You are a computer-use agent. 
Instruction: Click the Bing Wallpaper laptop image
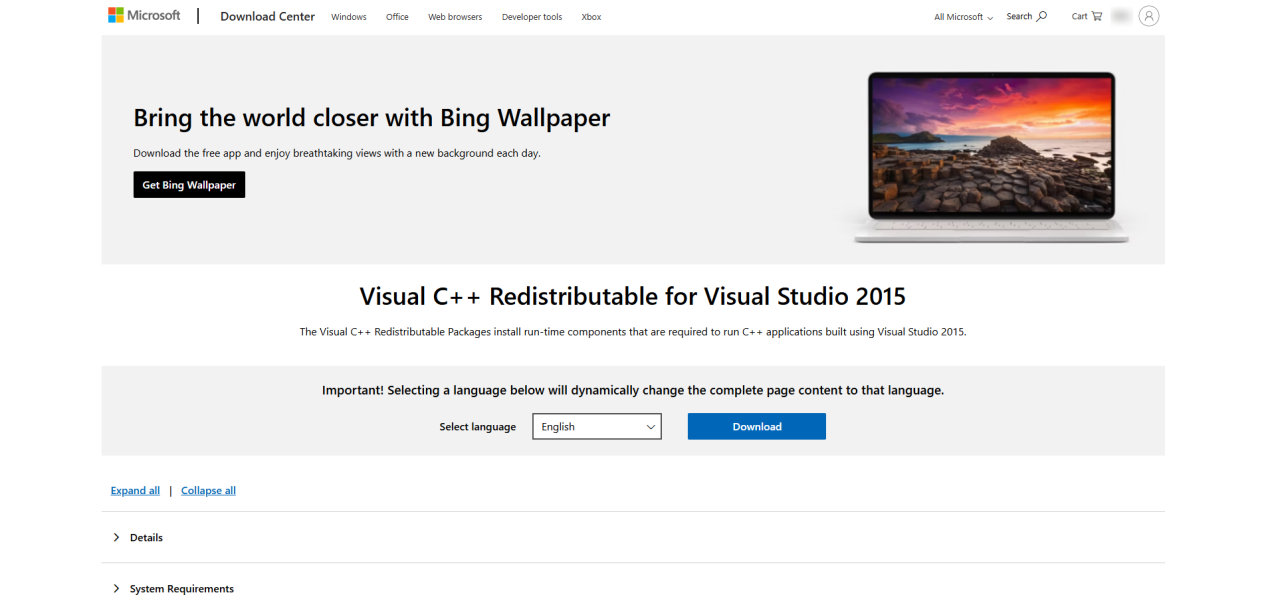tap(990, 155)
